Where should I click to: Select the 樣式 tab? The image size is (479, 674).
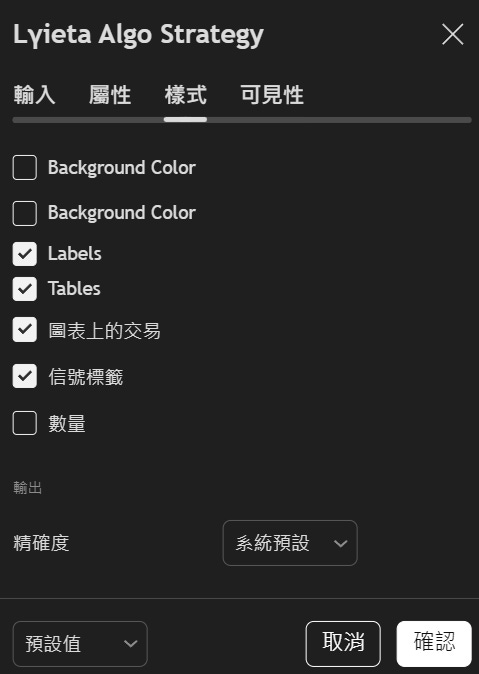pyautogui.click(x=185, y=95)
